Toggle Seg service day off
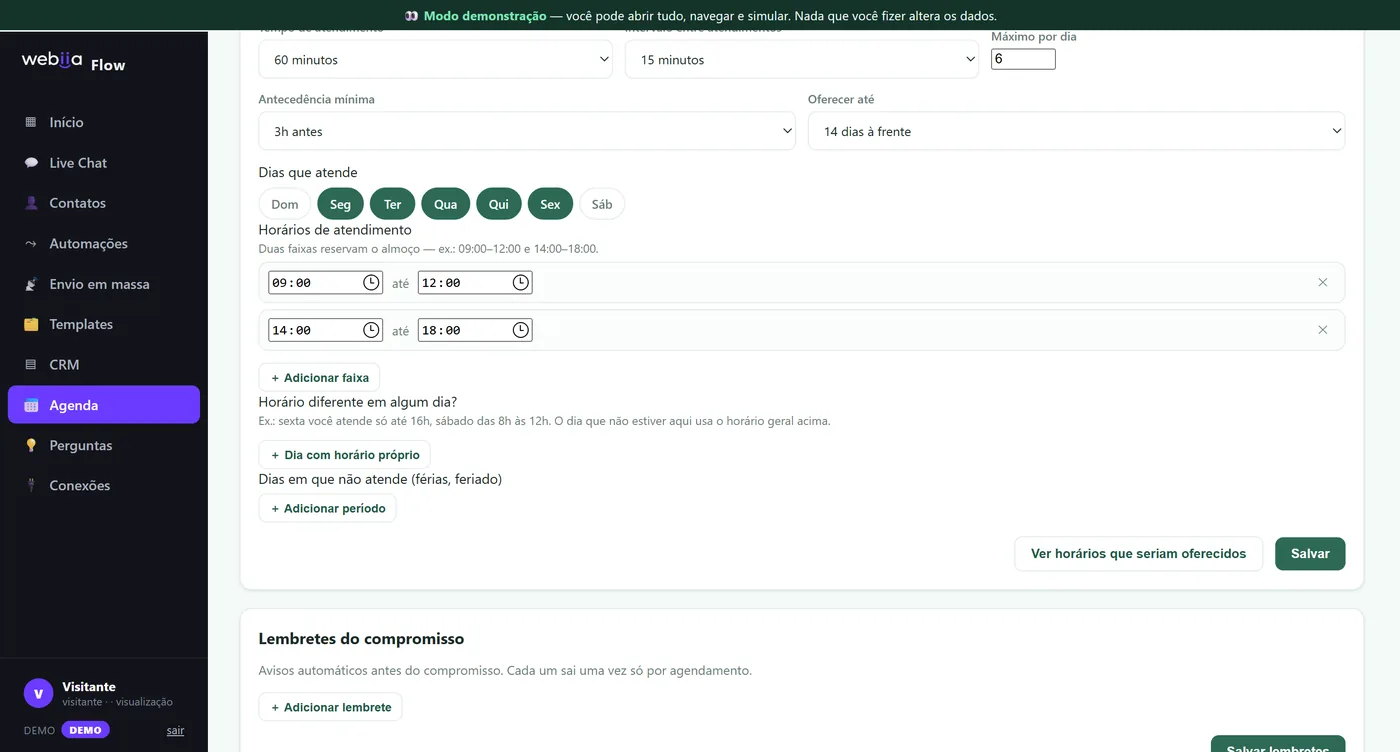This screenshot has height=752, width=1400. (340, 204)
